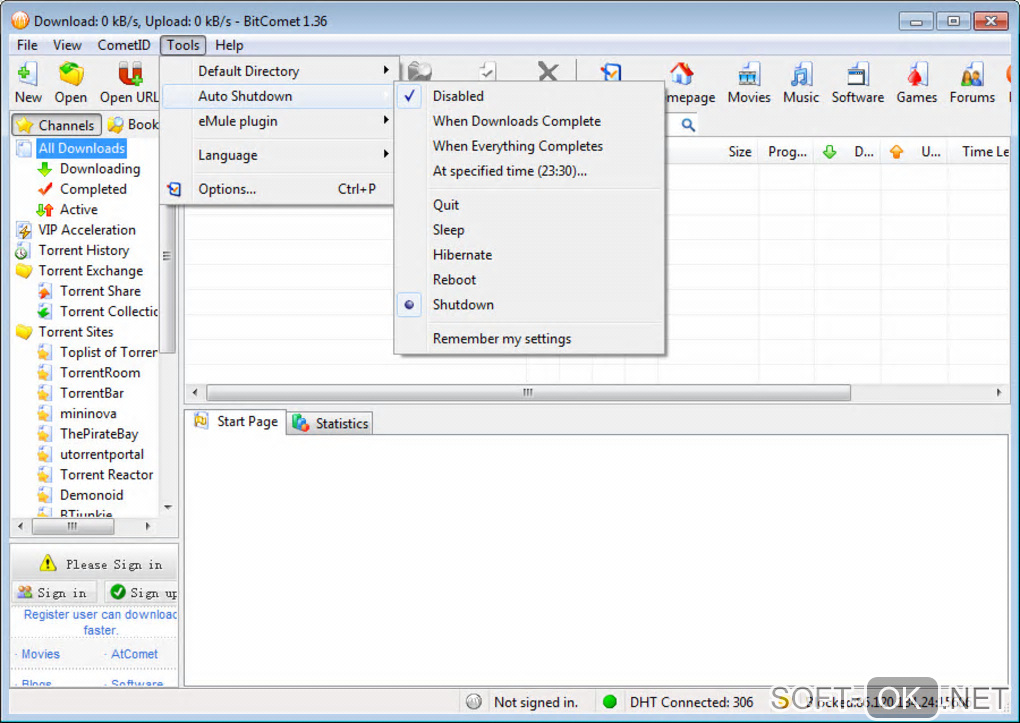Select ThePirateBay in Torrent Sites

[99, 434]
